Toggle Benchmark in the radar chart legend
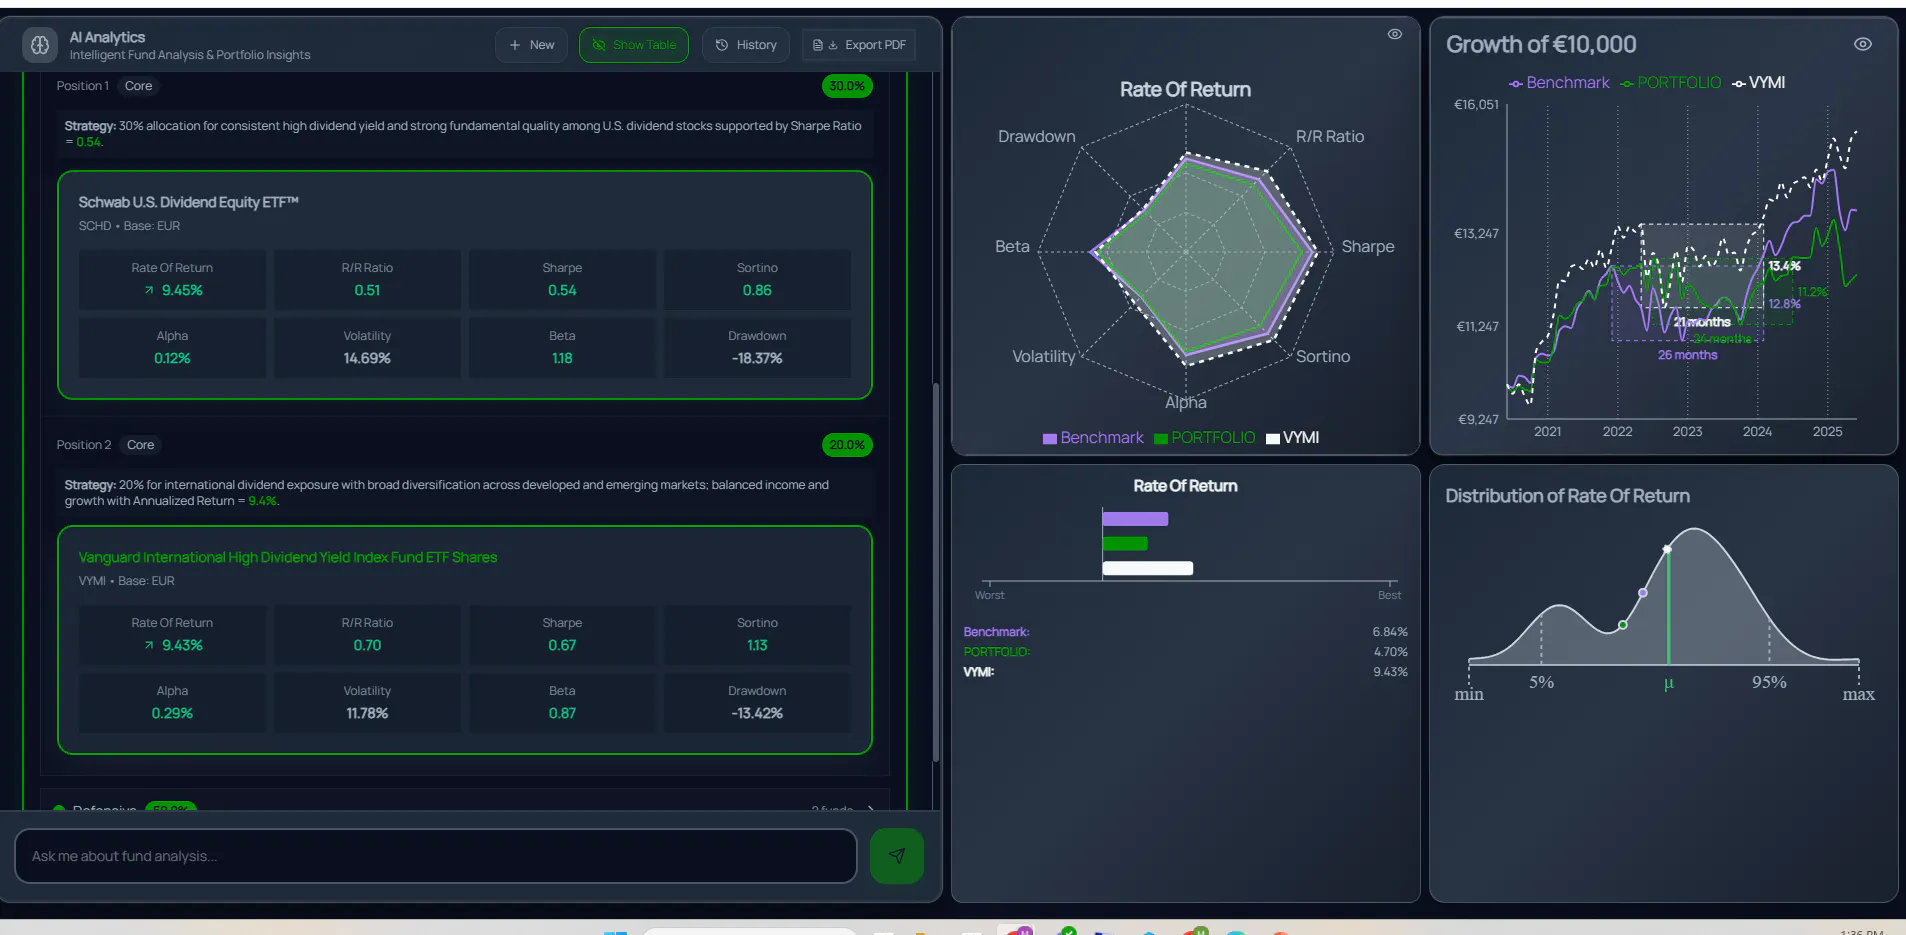Screen dimensions: 1906x935 (x=1093, y=438)
